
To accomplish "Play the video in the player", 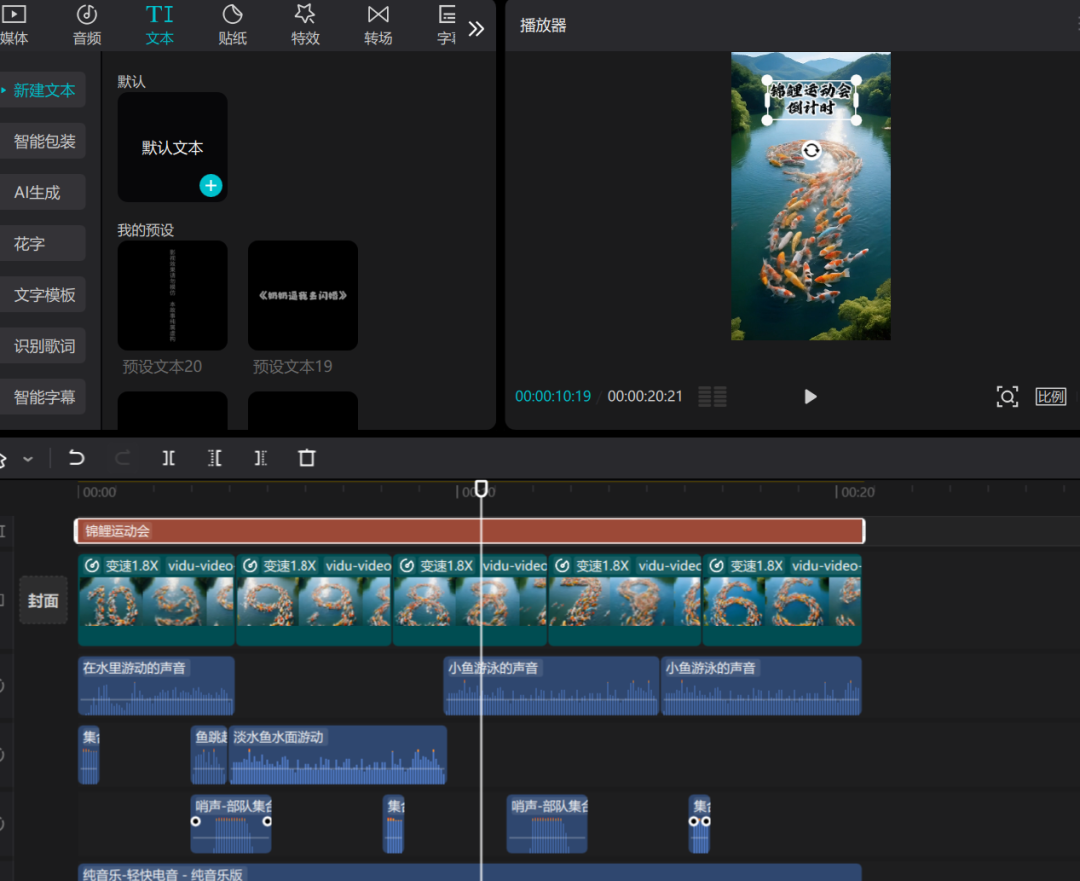I will tap(810, 396).
